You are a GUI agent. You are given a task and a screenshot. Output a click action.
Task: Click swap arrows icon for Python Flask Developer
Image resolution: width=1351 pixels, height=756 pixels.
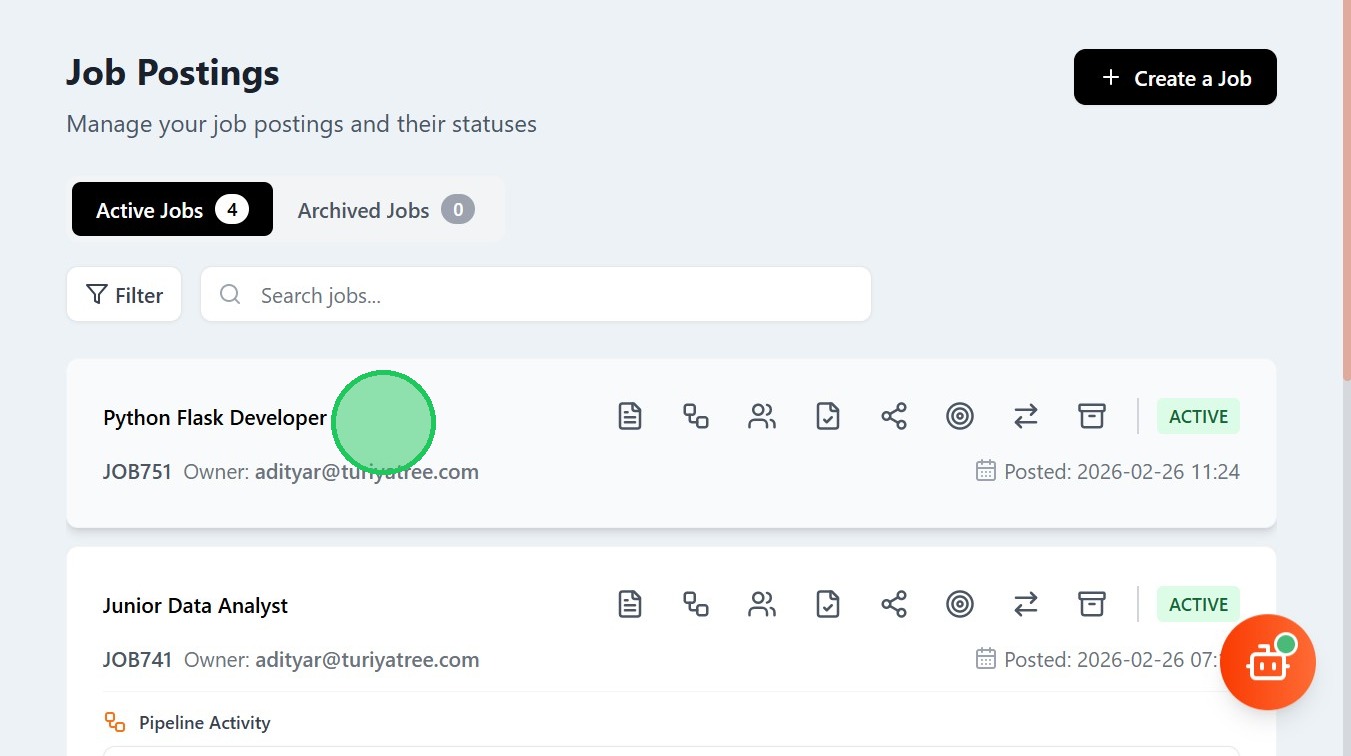pos(1026,416)
